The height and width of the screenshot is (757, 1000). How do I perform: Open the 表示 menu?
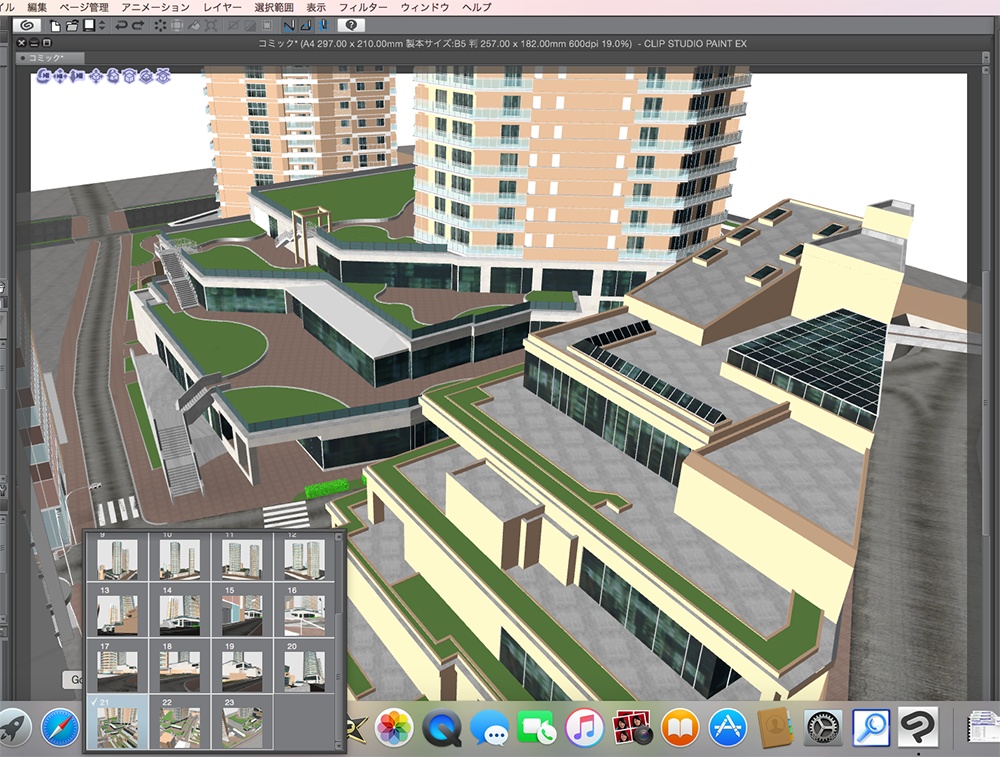coord(316,7)
